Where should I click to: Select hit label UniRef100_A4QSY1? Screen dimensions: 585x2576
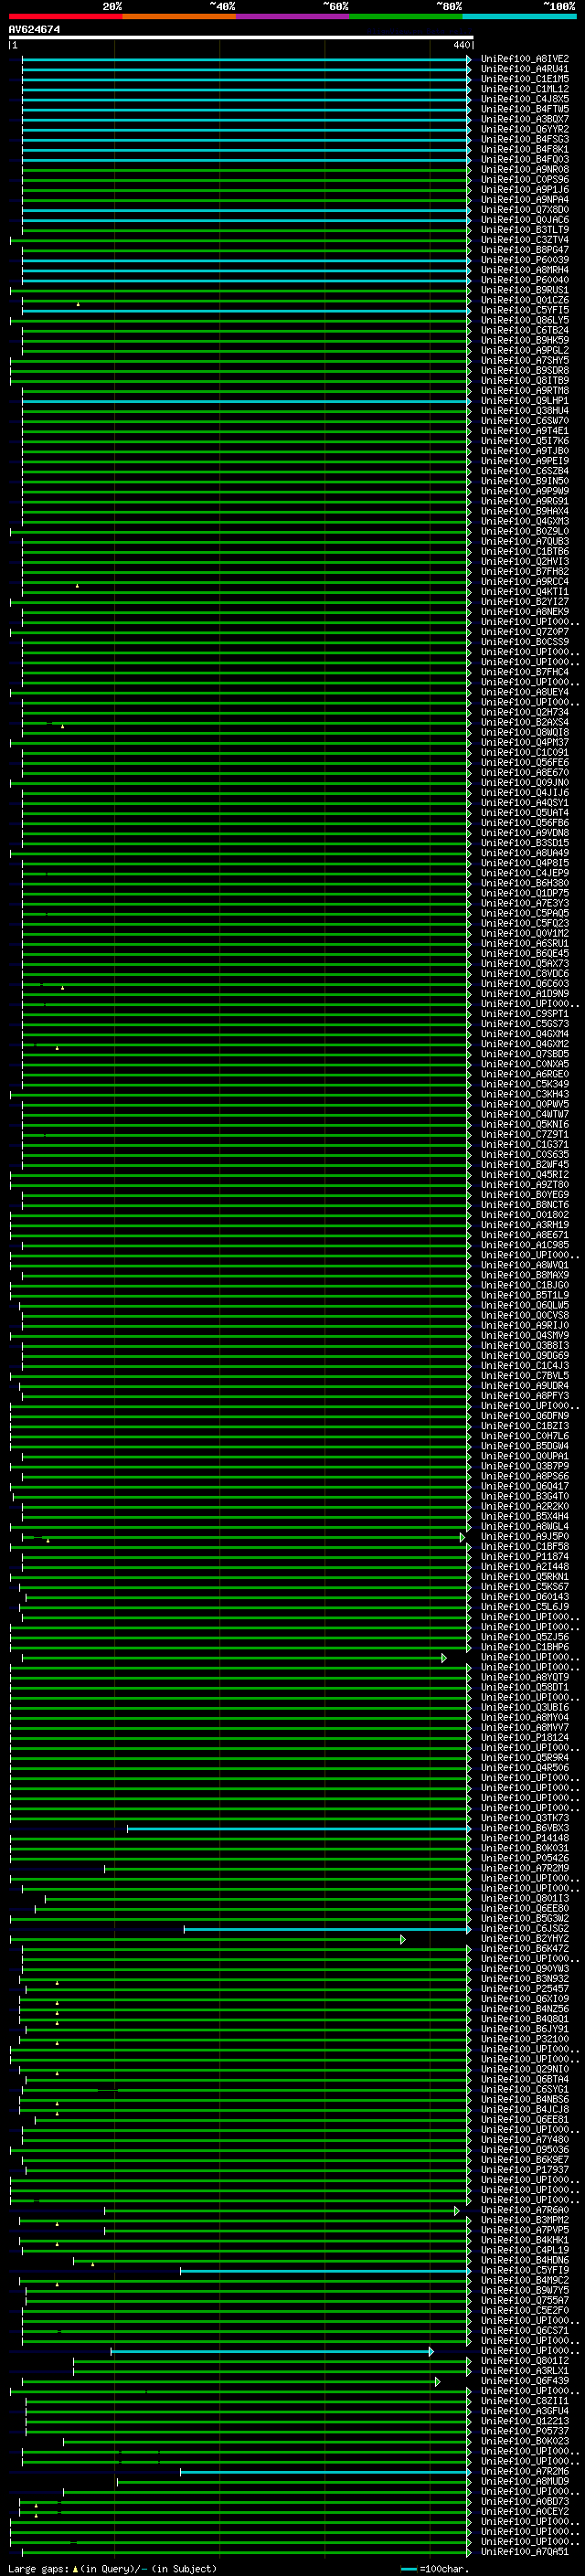(x=525, y=802)
